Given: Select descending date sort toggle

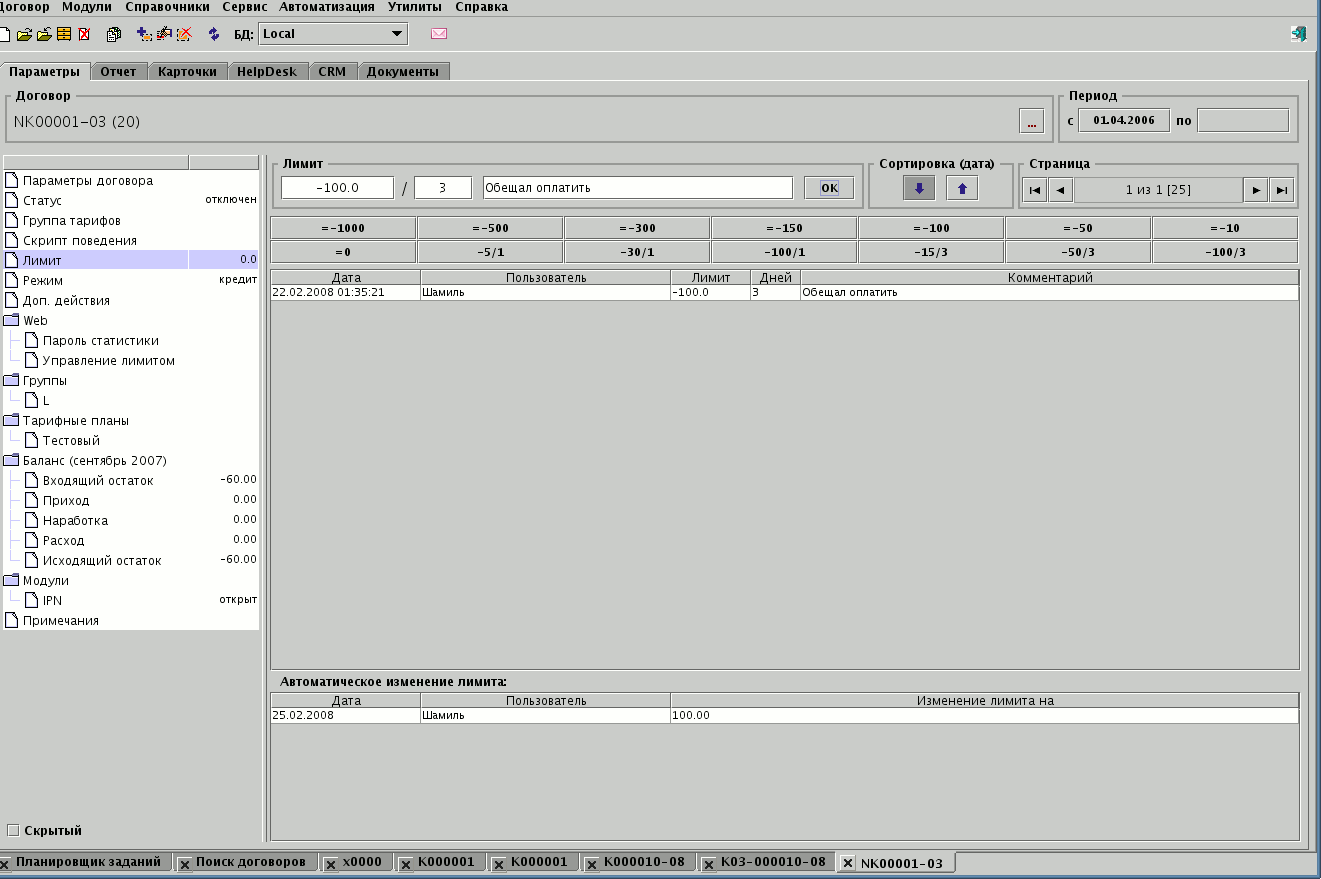Looking at the screenshot, I should click(919, 188).
